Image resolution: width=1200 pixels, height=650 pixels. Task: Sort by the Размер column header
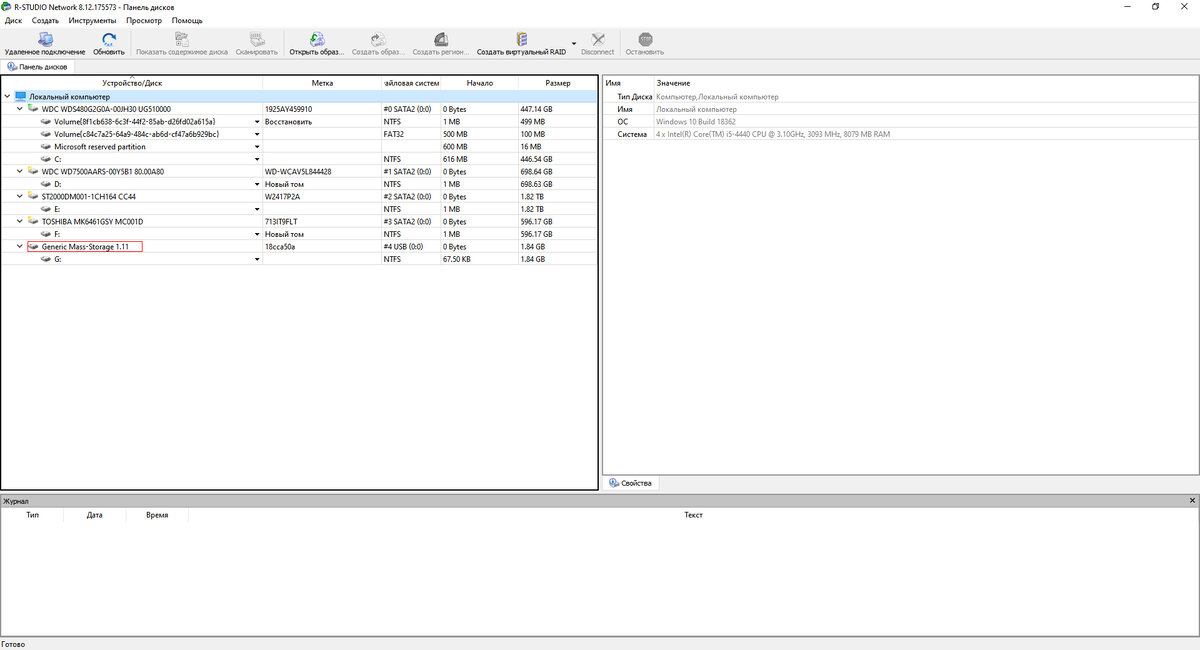pyautogui.click(x=558, y=83)
